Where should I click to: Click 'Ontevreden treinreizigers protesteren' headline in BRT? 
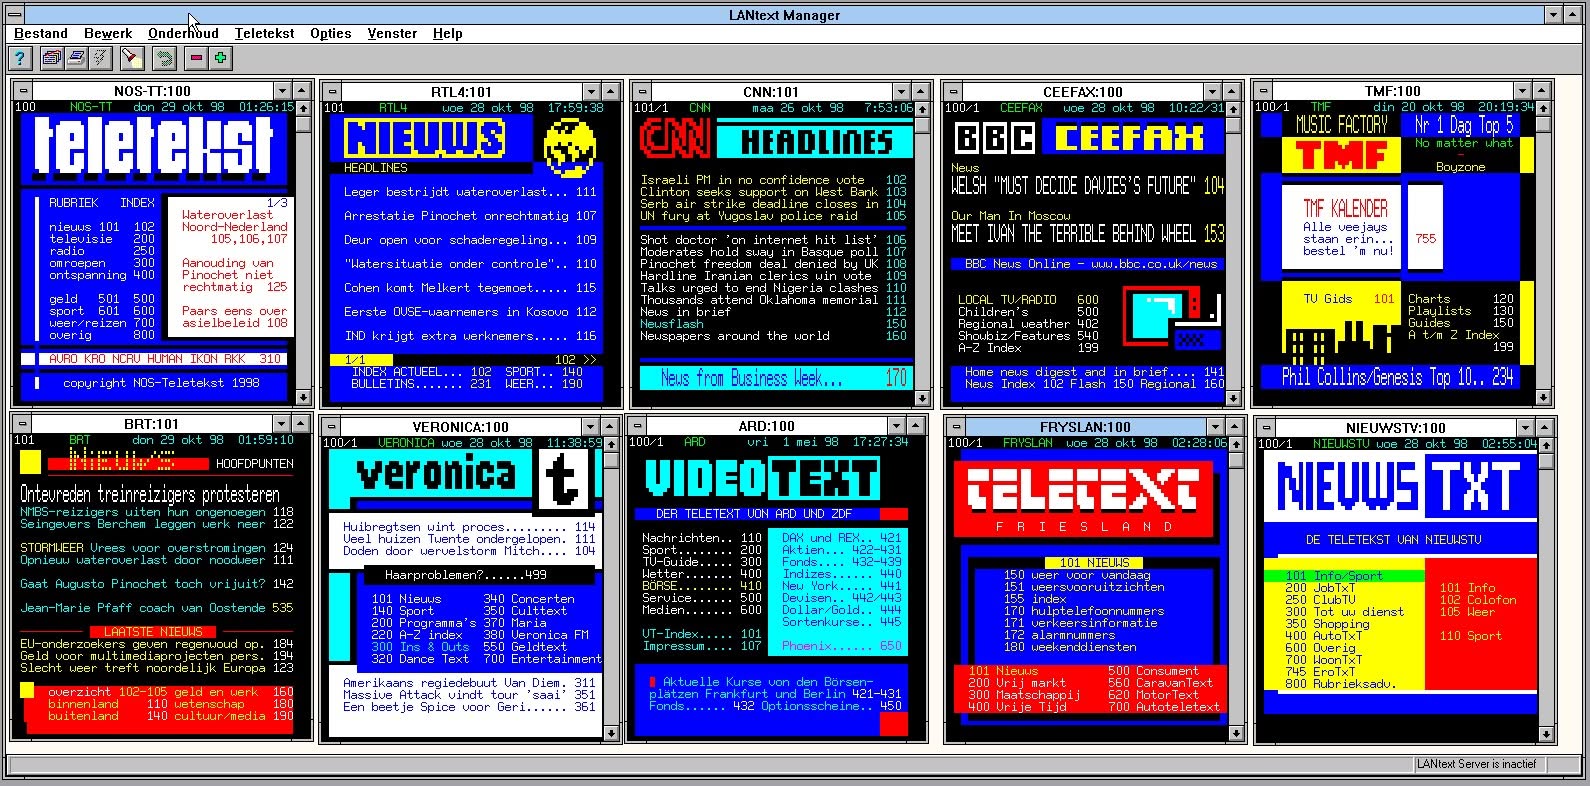[150, 494]
